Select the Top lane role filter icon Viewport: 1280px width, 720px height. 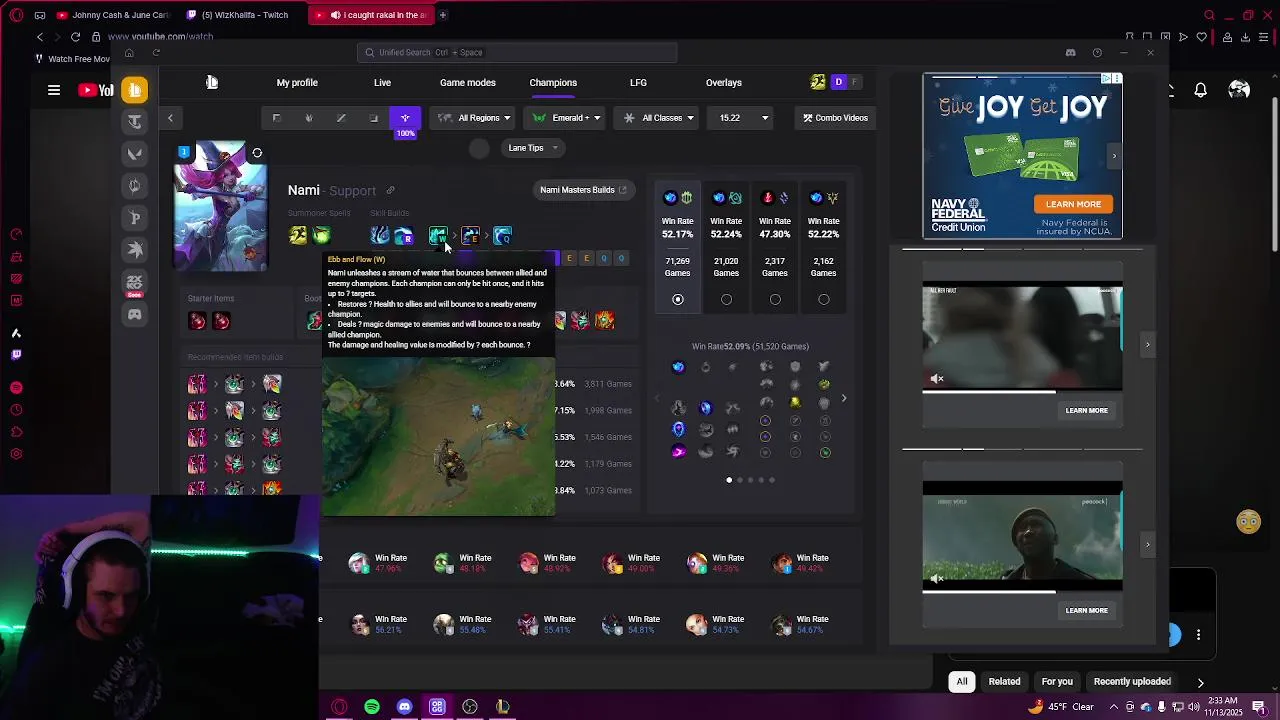coord(277,118)
